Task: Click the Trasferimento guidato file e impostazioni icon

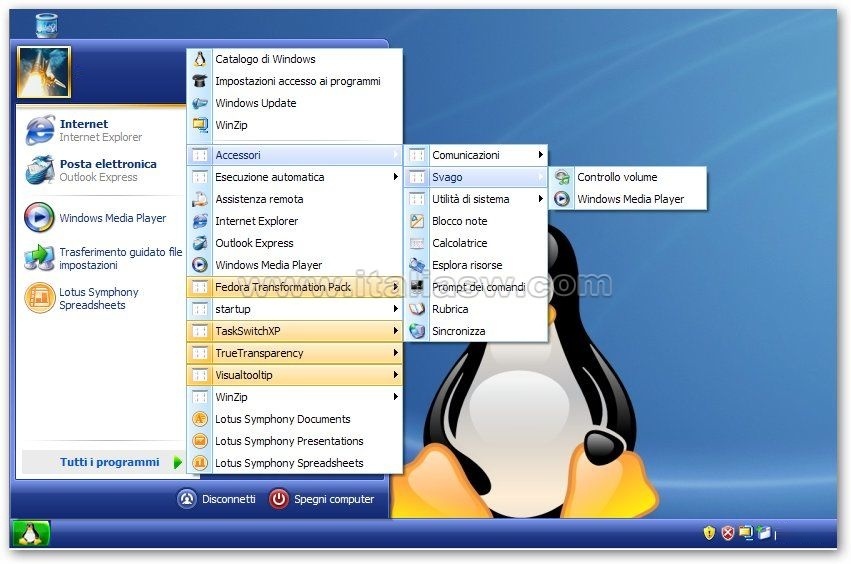Action: (x=39, y=258)
